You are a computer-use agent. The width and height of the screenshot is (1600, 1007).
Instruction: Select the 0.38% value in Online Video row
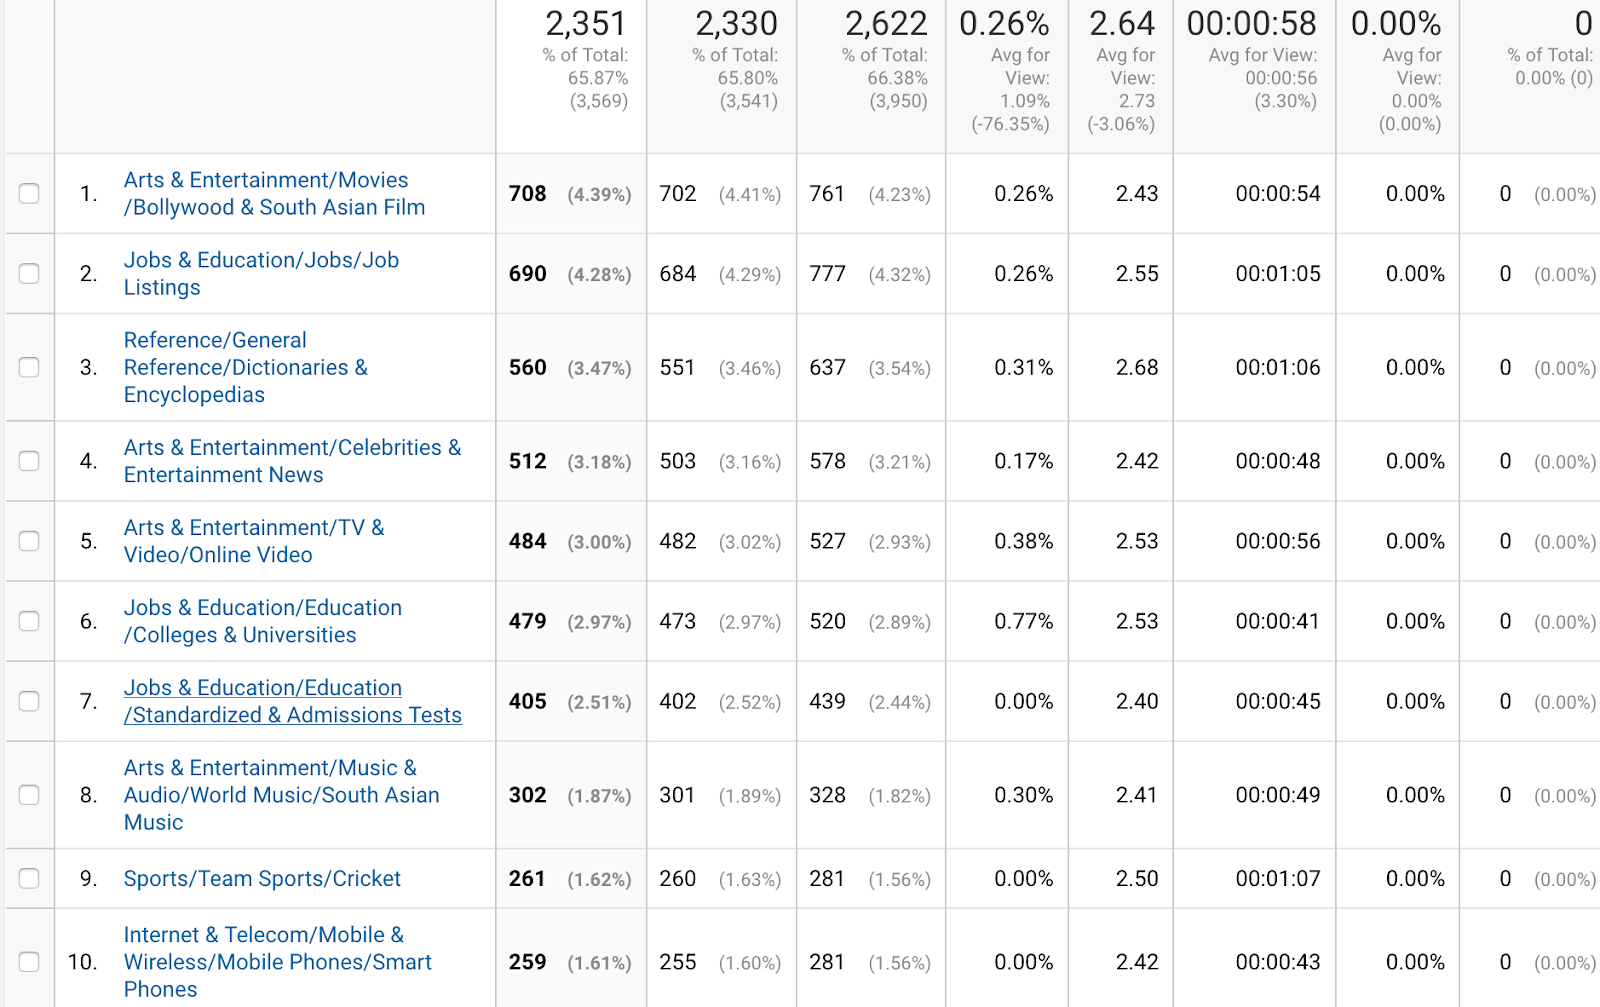coord(1024,541)
